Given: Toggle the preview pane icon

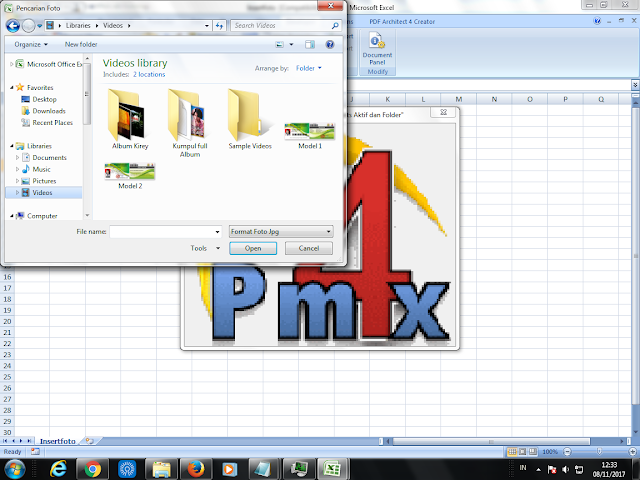Looking at the screenshot, I should point(310,44).
